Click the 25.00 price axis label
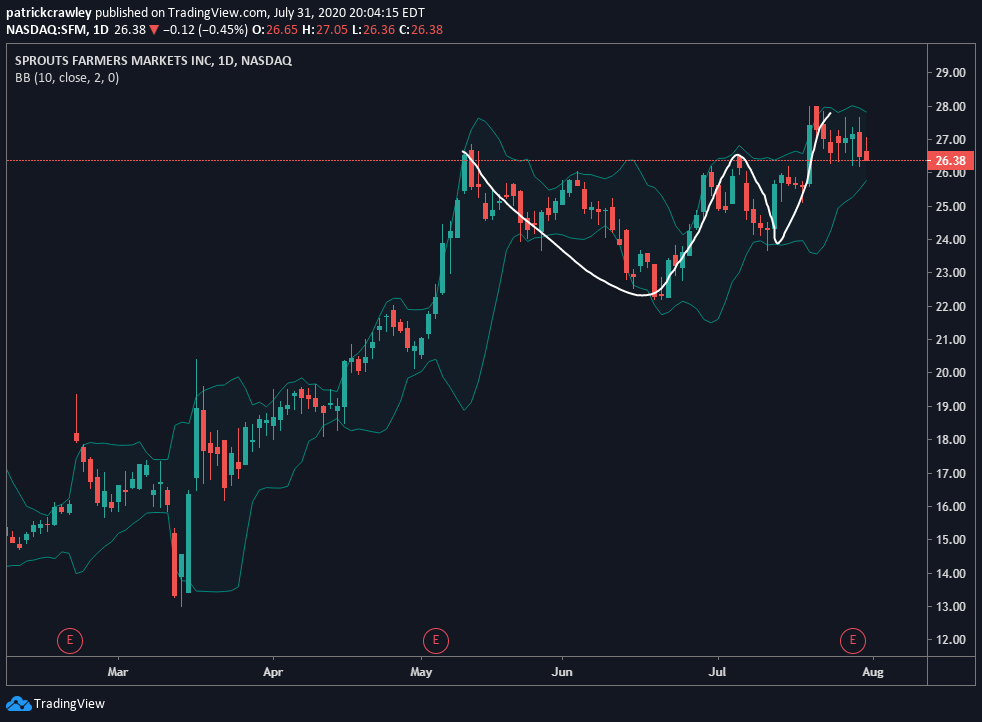This screenshot has height=722, width=982. 950,207
